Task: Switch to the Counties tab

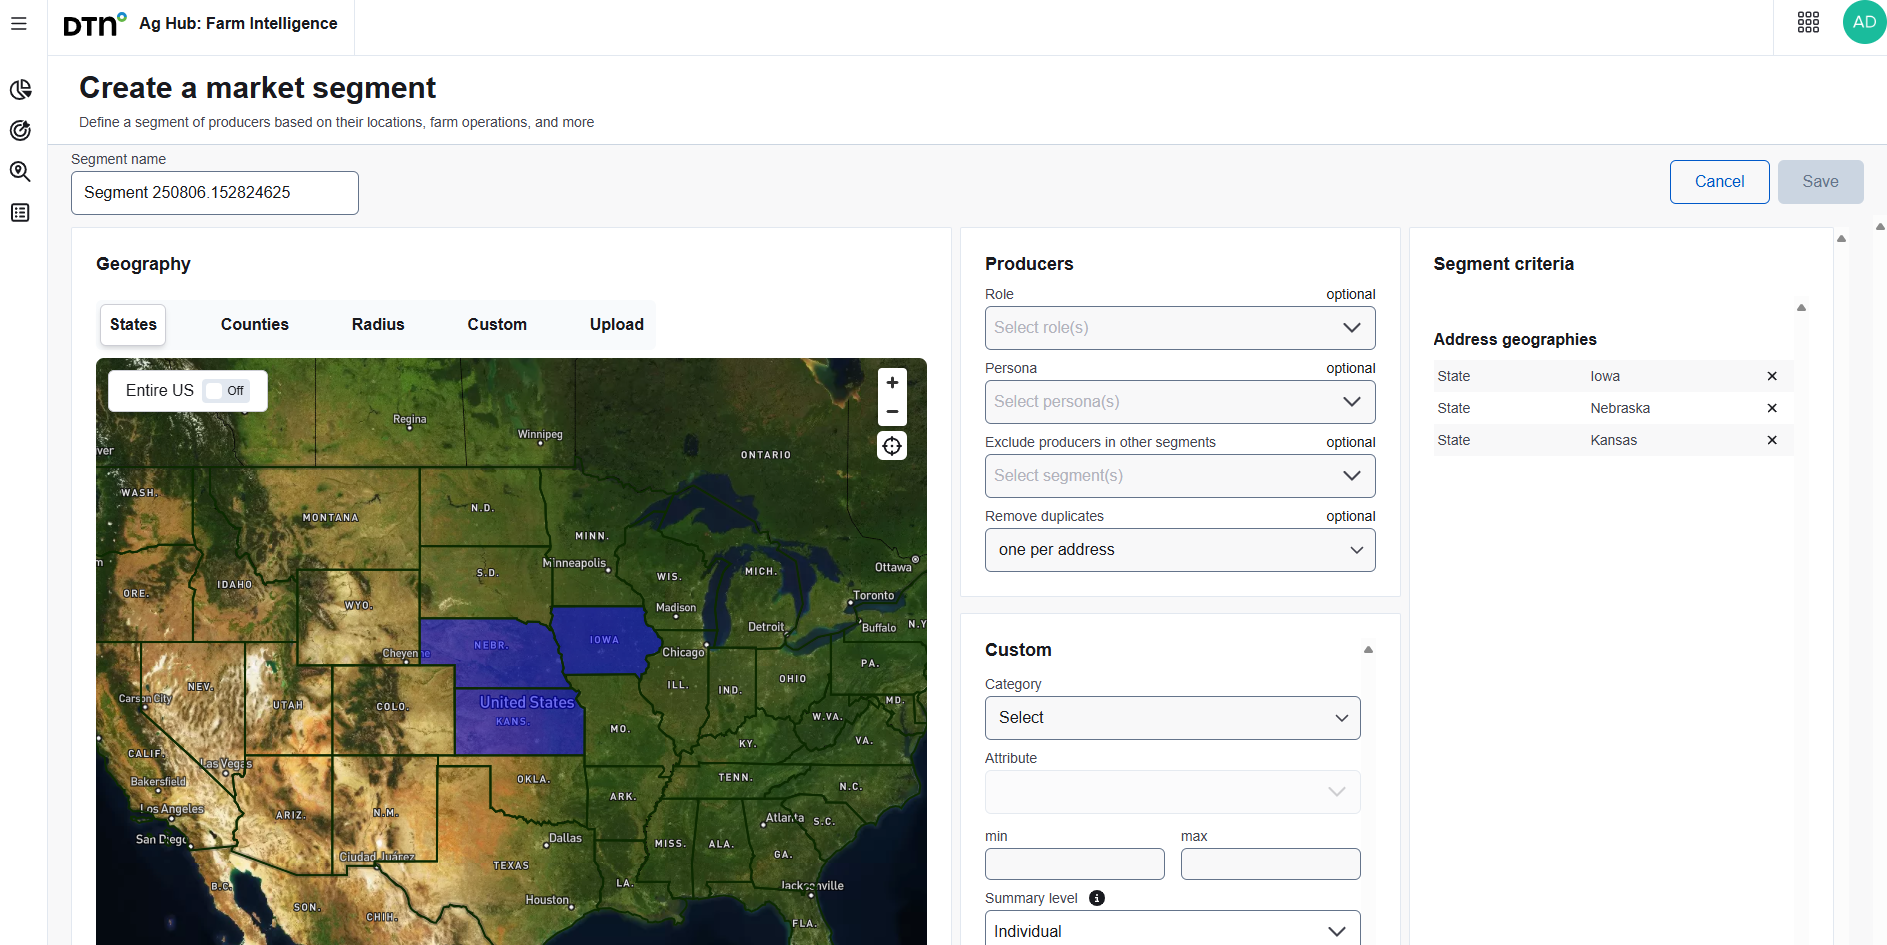Action: click(254, 325)
